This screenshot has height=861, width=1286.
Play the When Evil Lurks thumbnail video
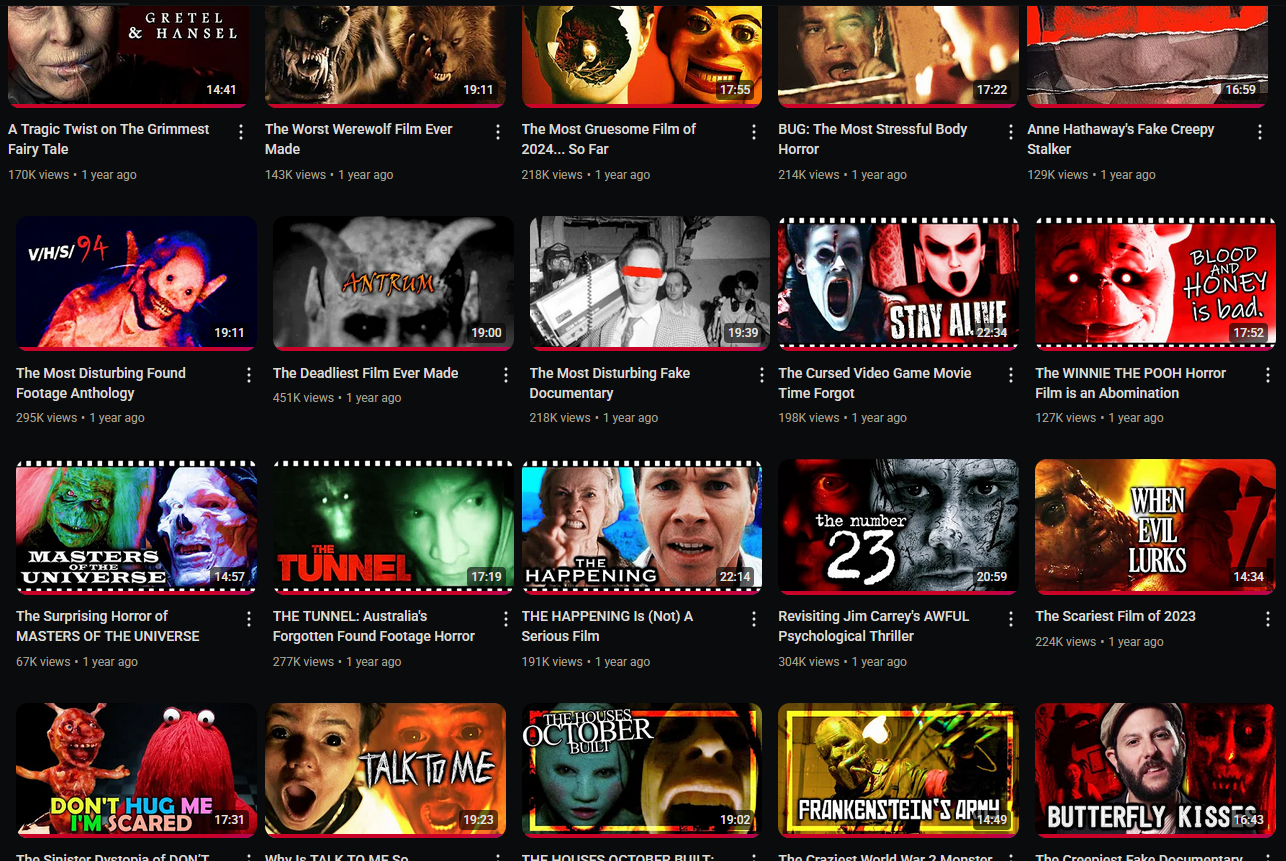coord(1156,526)
